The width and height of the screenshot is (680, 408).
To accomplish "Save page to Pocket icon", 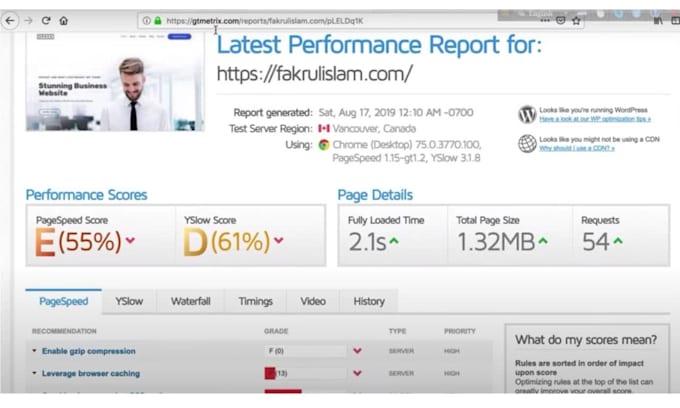I will pos(560,20).
